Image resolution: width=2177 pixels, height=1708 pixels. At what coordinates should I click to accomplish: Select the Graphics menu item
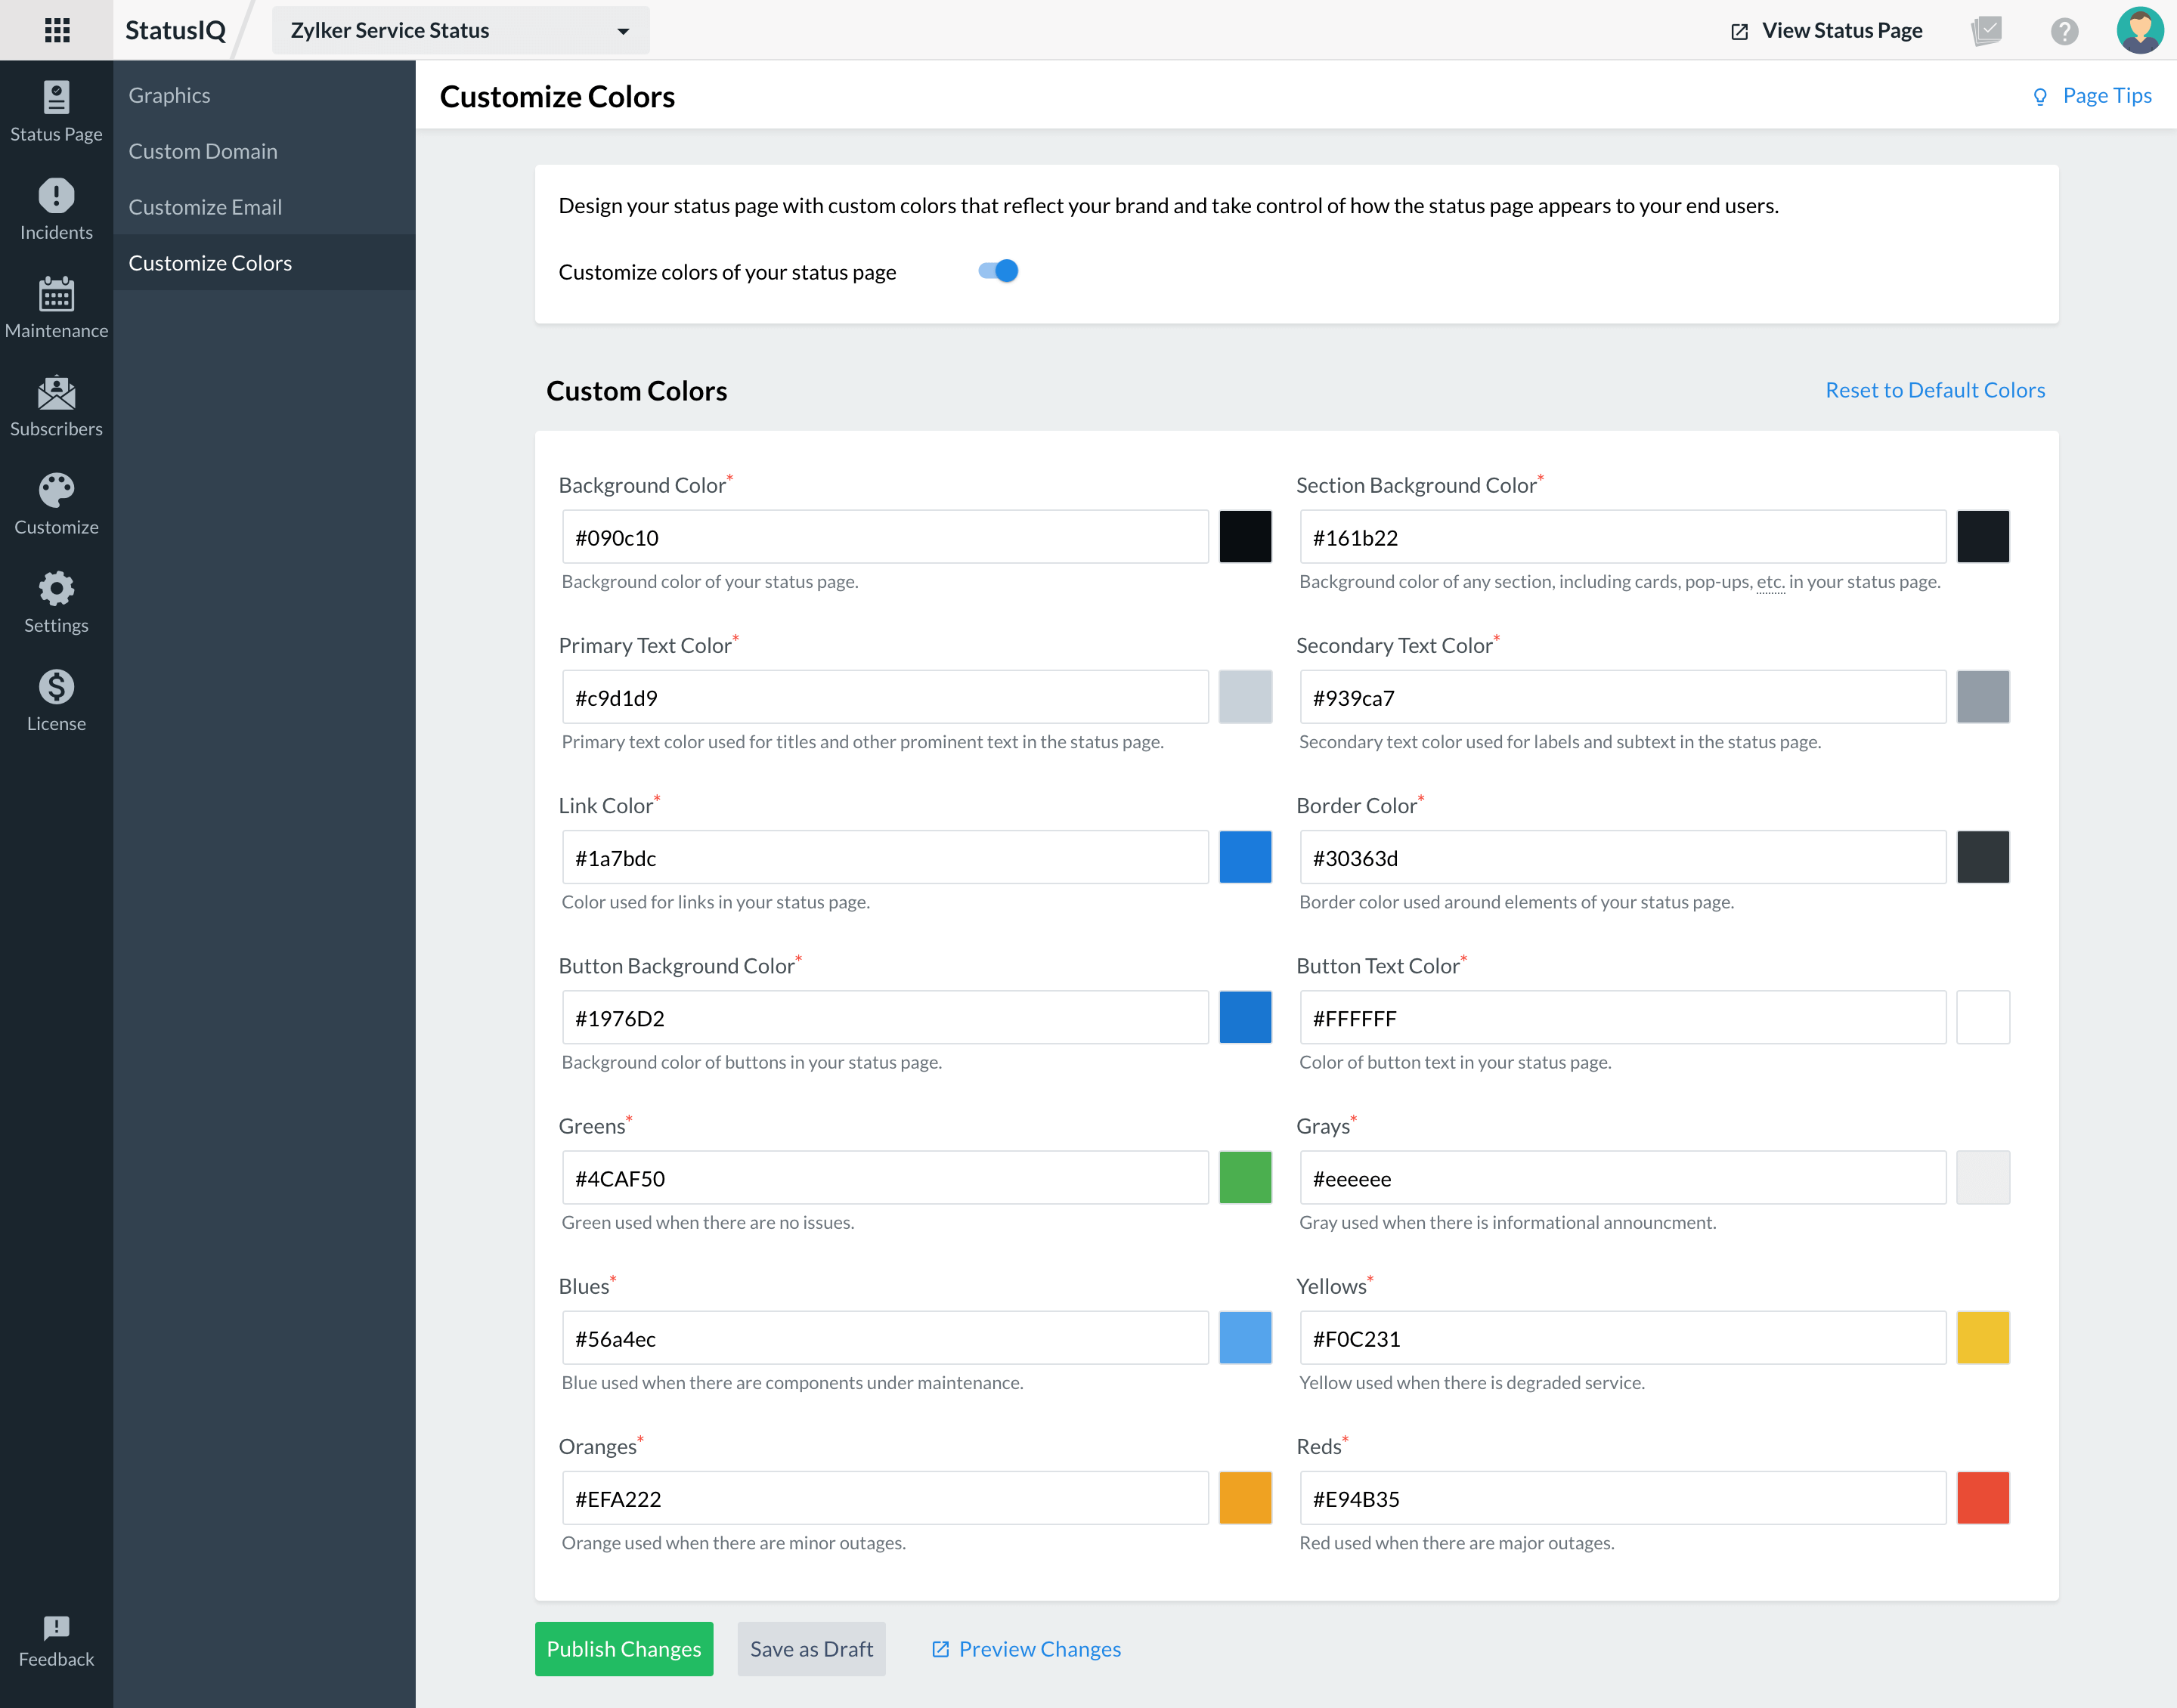click(169, 95)
